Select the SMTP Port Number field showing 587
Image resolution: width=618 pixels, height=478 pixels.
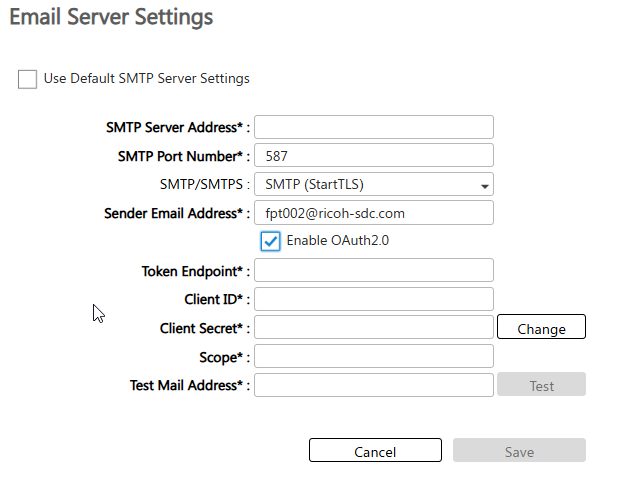[374, 156]
